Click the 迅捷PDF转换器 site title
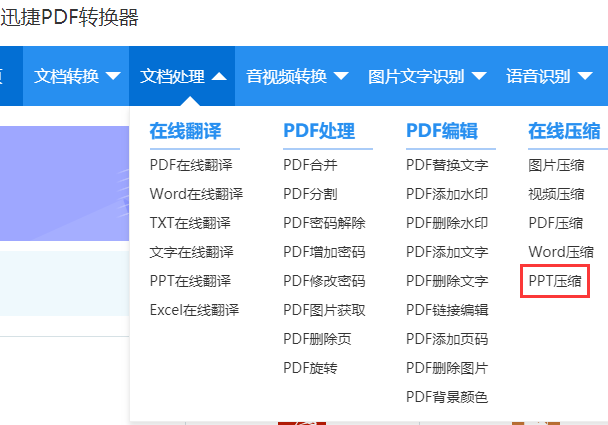Screen dimensions: 608x425 (x=69, y=17)
